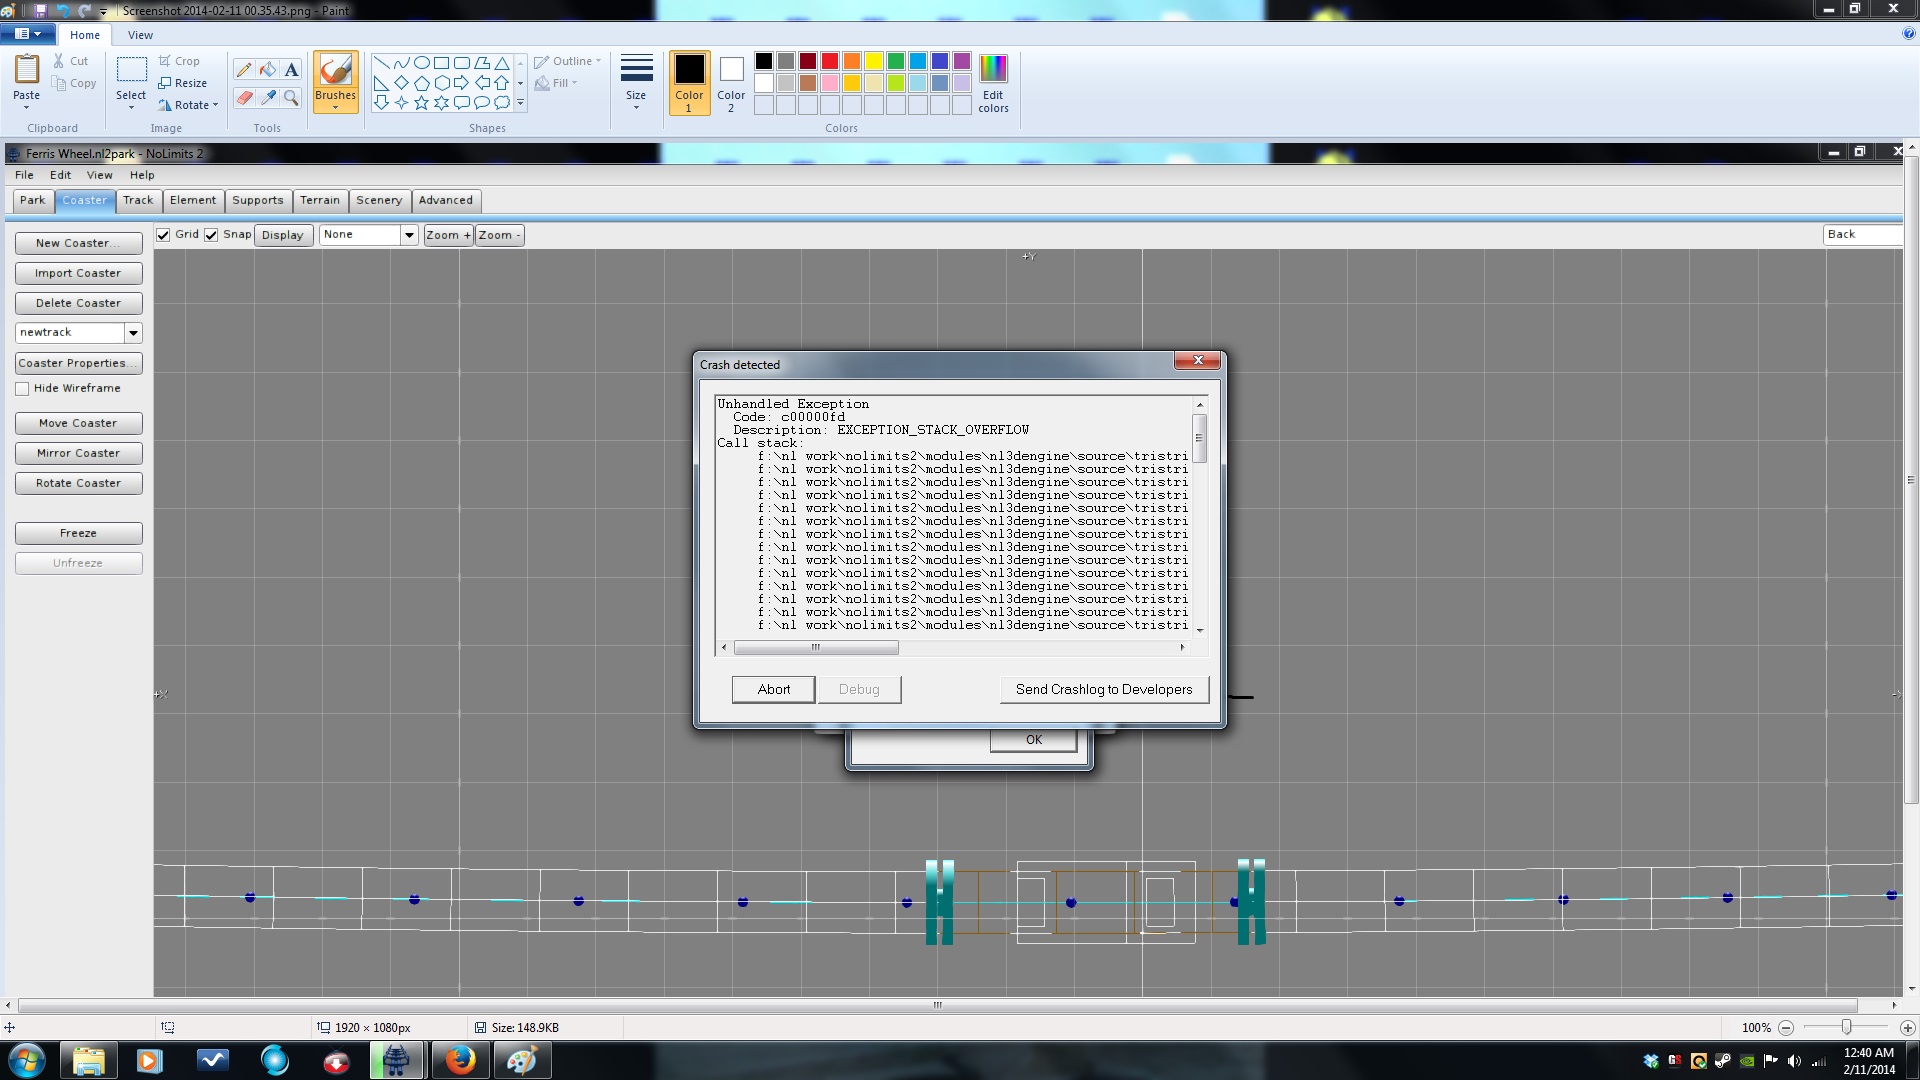Viewport: 1920px width, 1080px height.
Task: Toggle Grid checkbox in NoLimits screenshot
Action: pos(163,235)
